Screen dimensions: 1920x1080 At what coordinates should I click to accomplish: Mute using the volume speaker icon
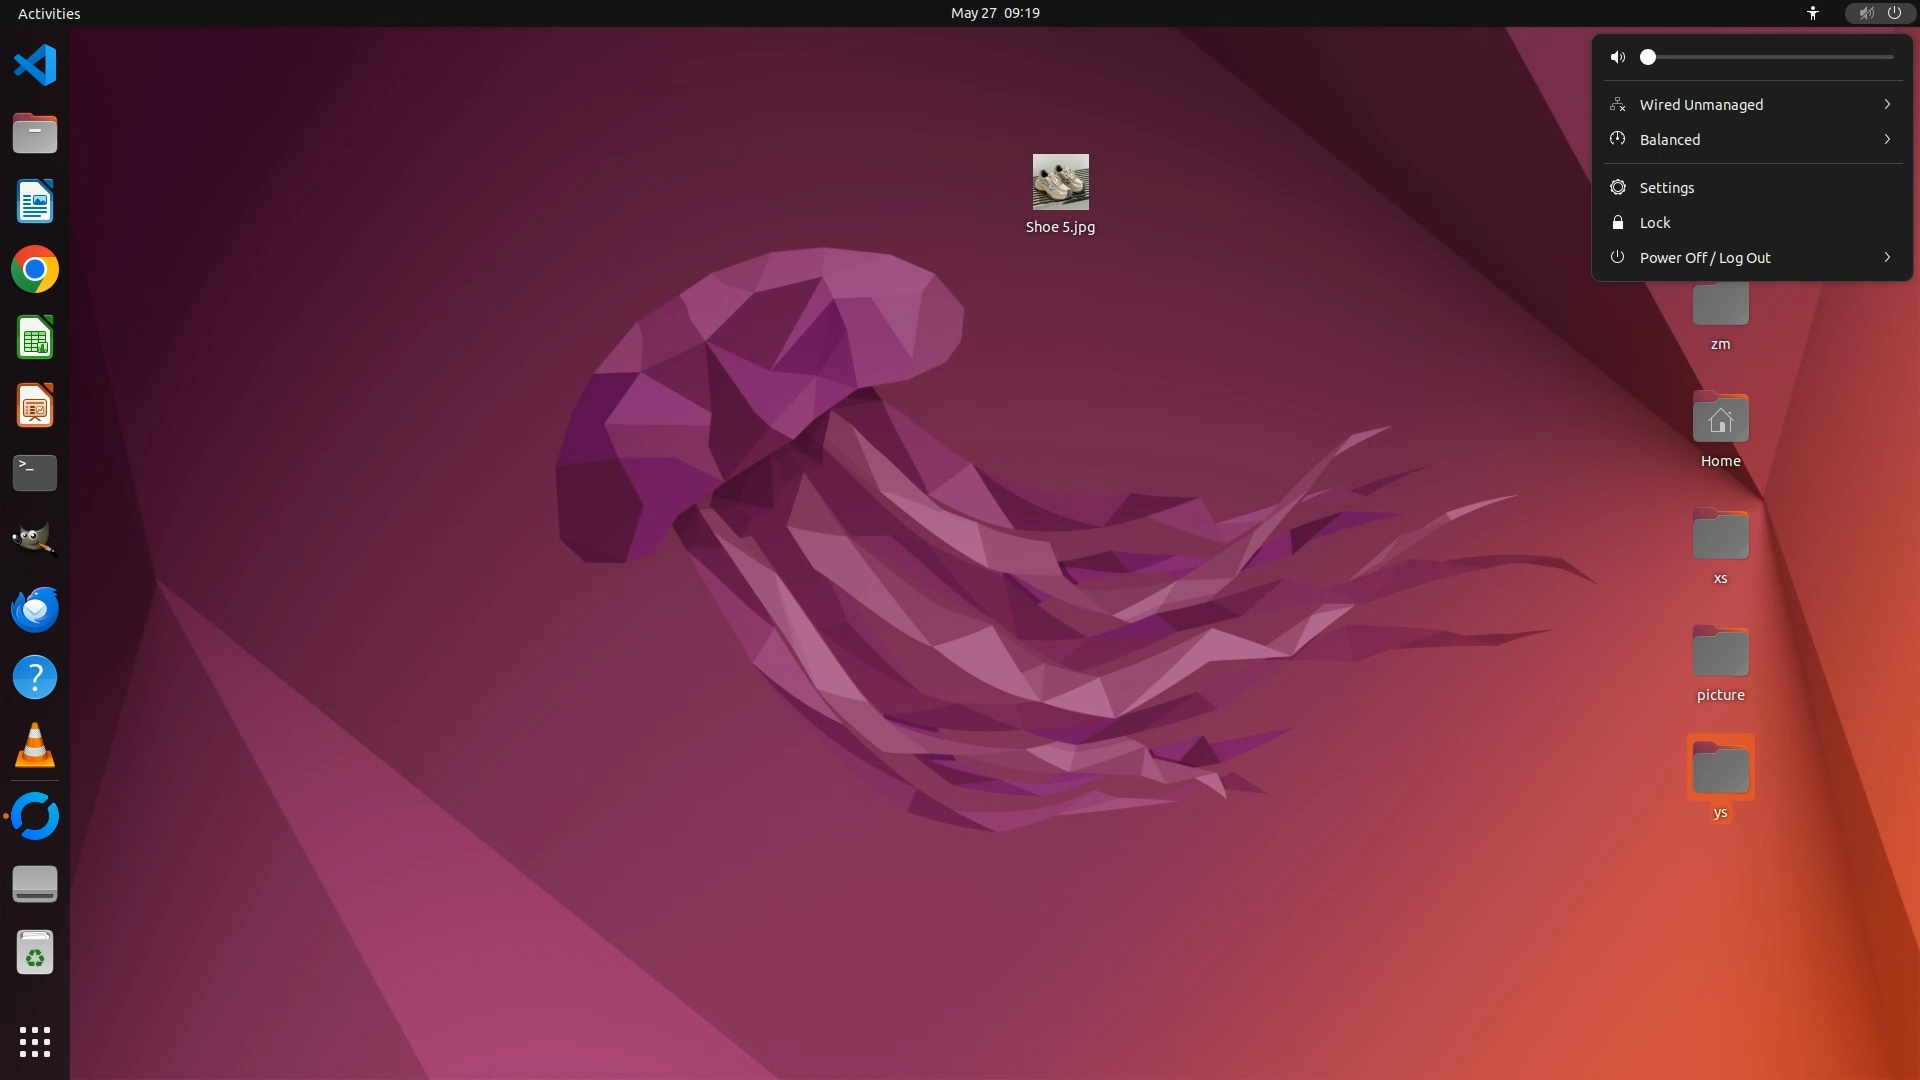[x=1618, y=57]
